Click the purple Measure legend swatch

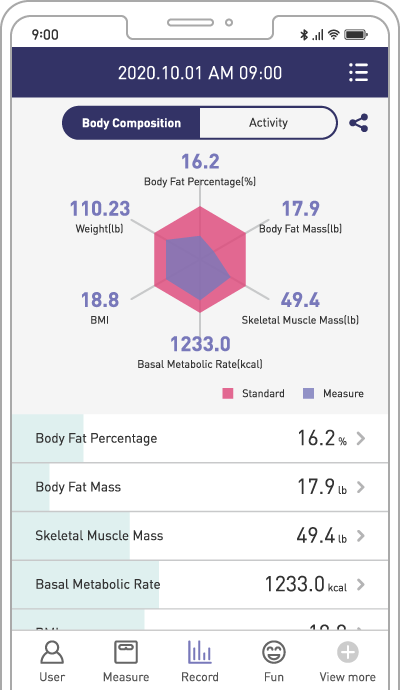(308, 393)
